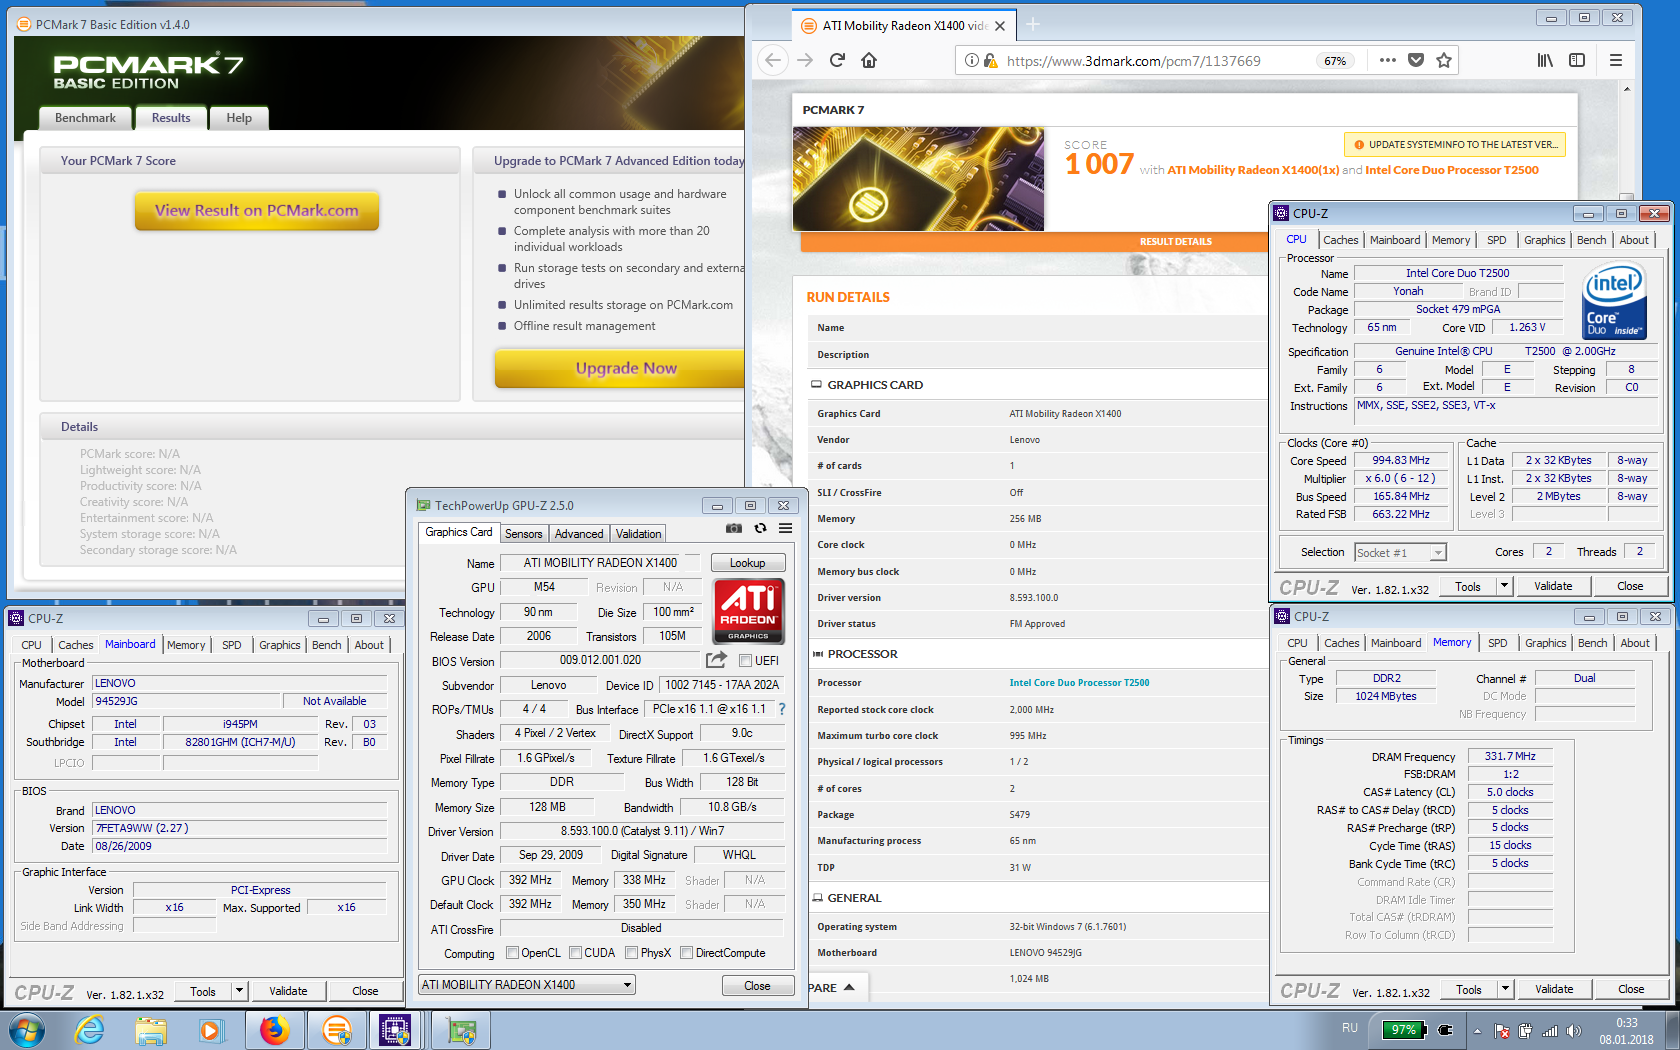
Task: Open the Windows Start menu
Action: (27, 1030)
